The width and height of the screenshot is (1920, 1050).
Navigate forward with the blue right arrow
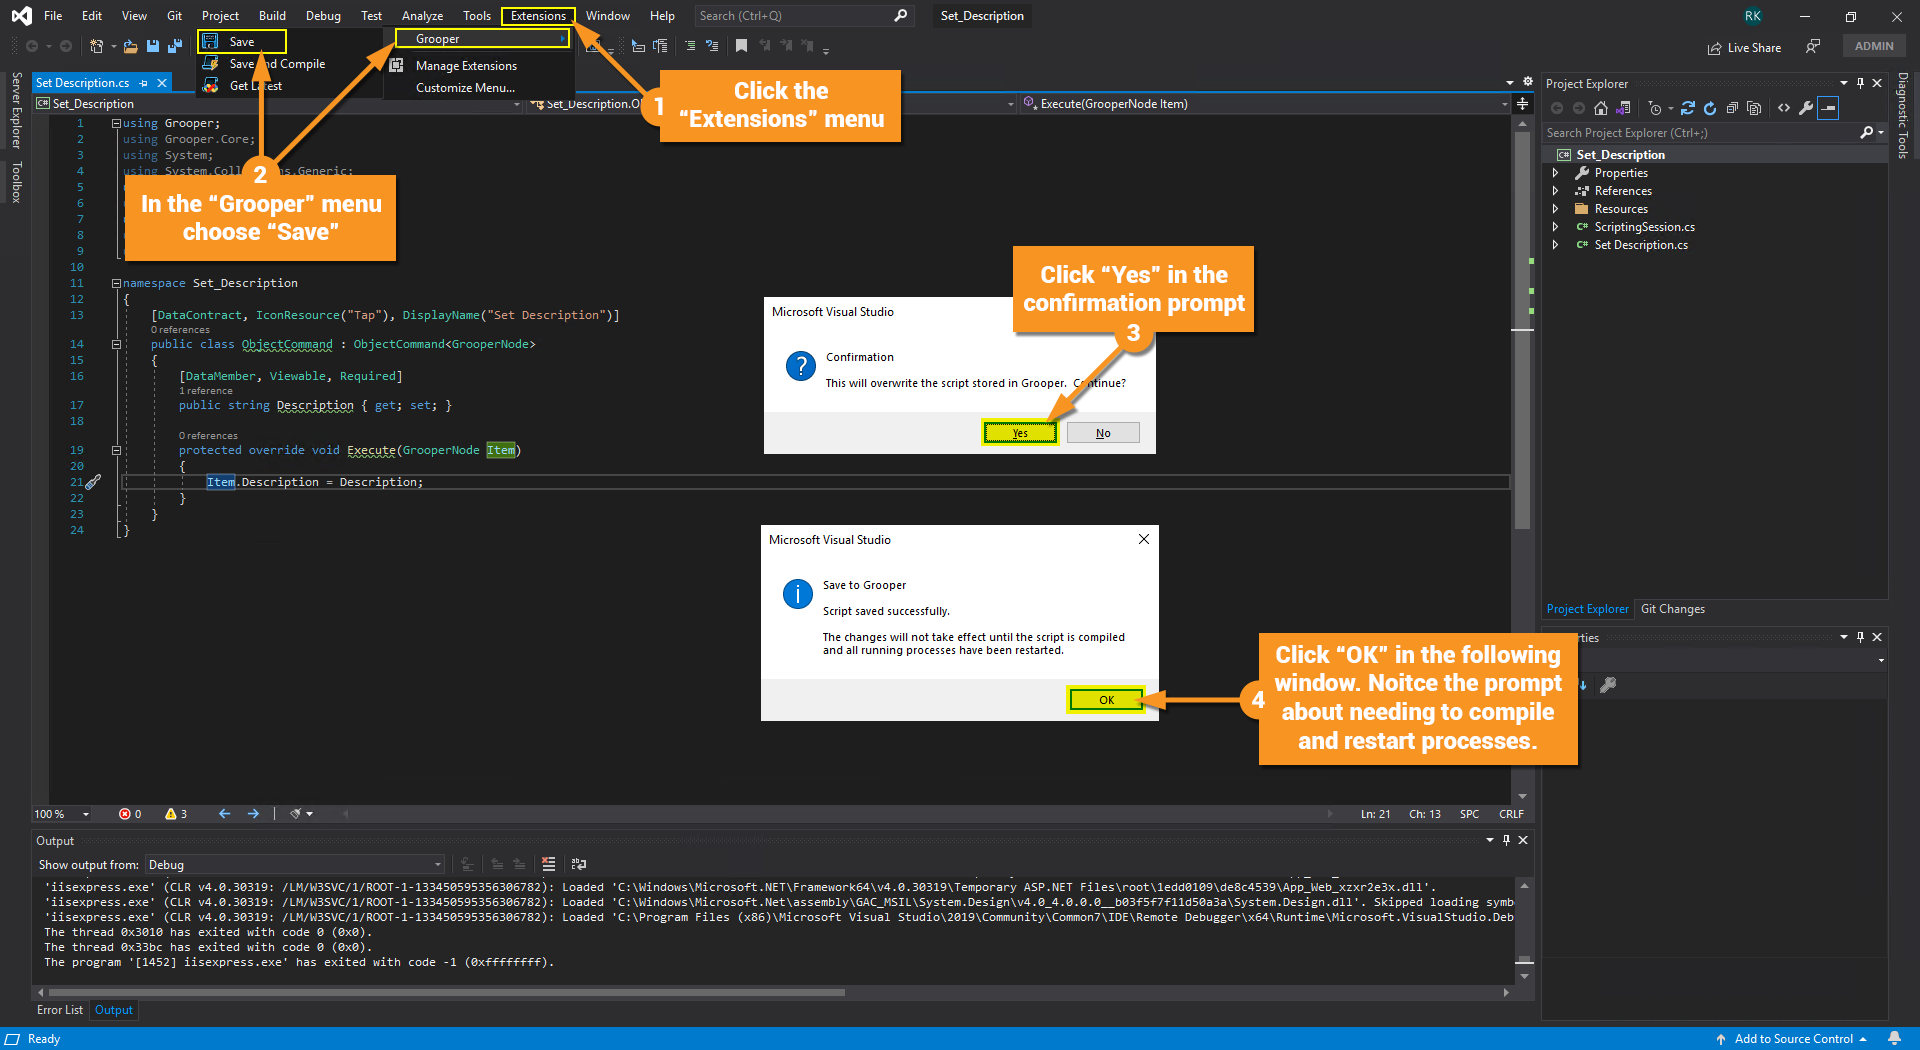[x=253, y=814]
